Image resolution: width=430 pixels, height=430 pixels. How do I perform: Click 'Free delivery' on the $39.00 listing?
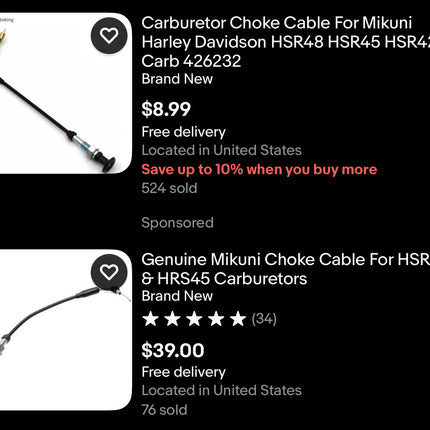pos(184,372)
